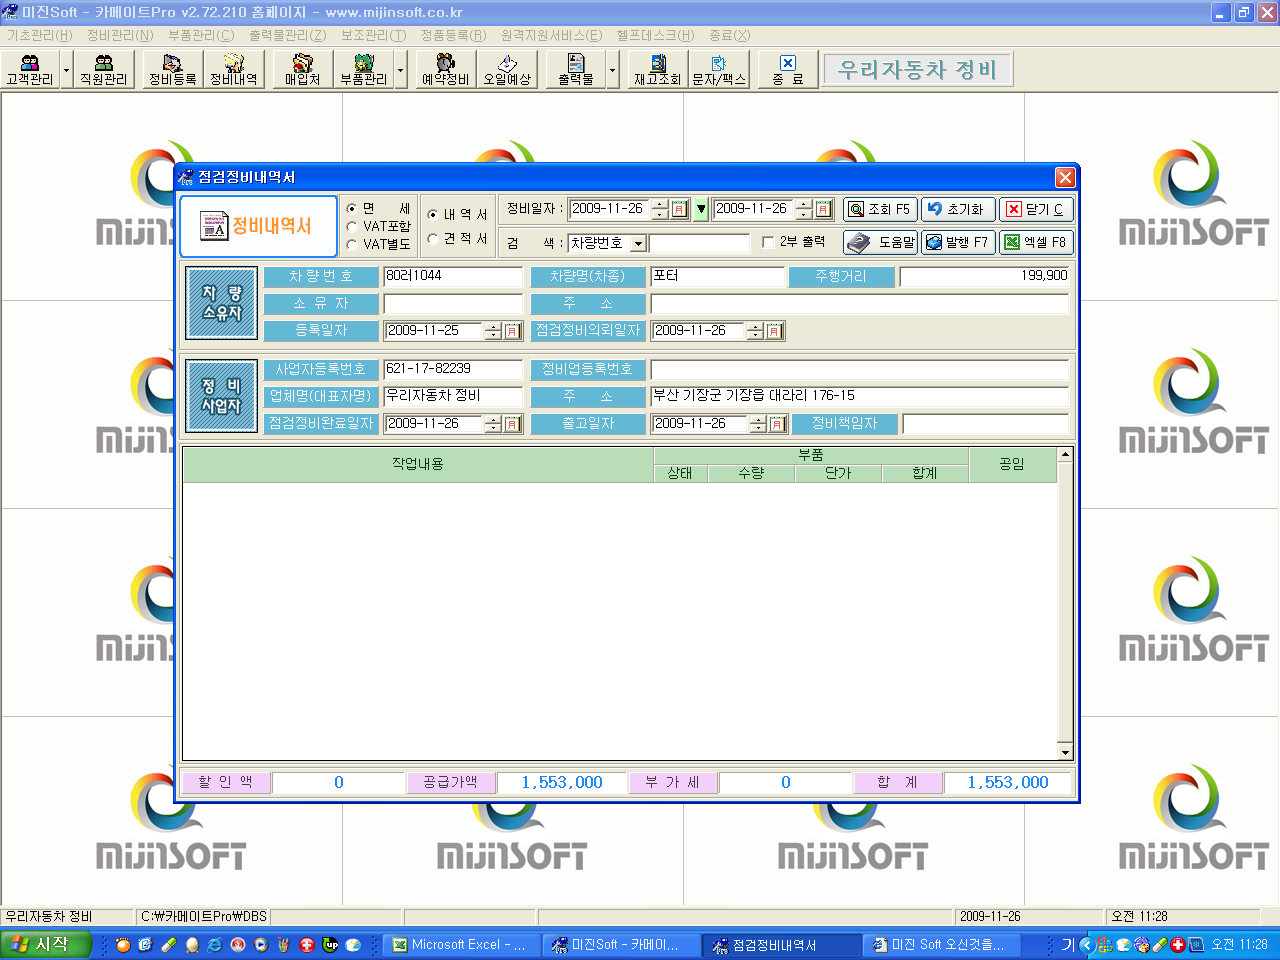
Task: Click the 공임 column header
Action: (x=1012, y=465)
